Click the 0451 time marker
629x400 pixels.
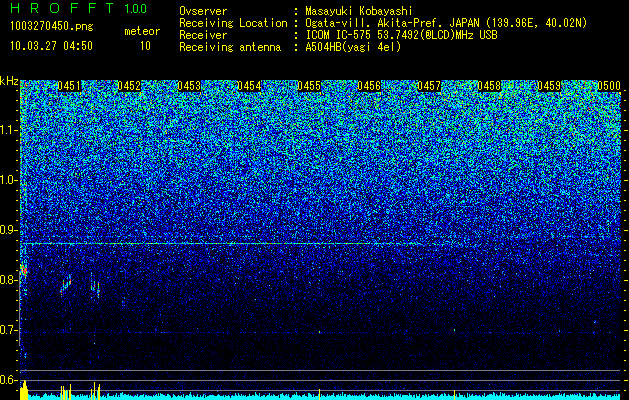tap(69, 86)
